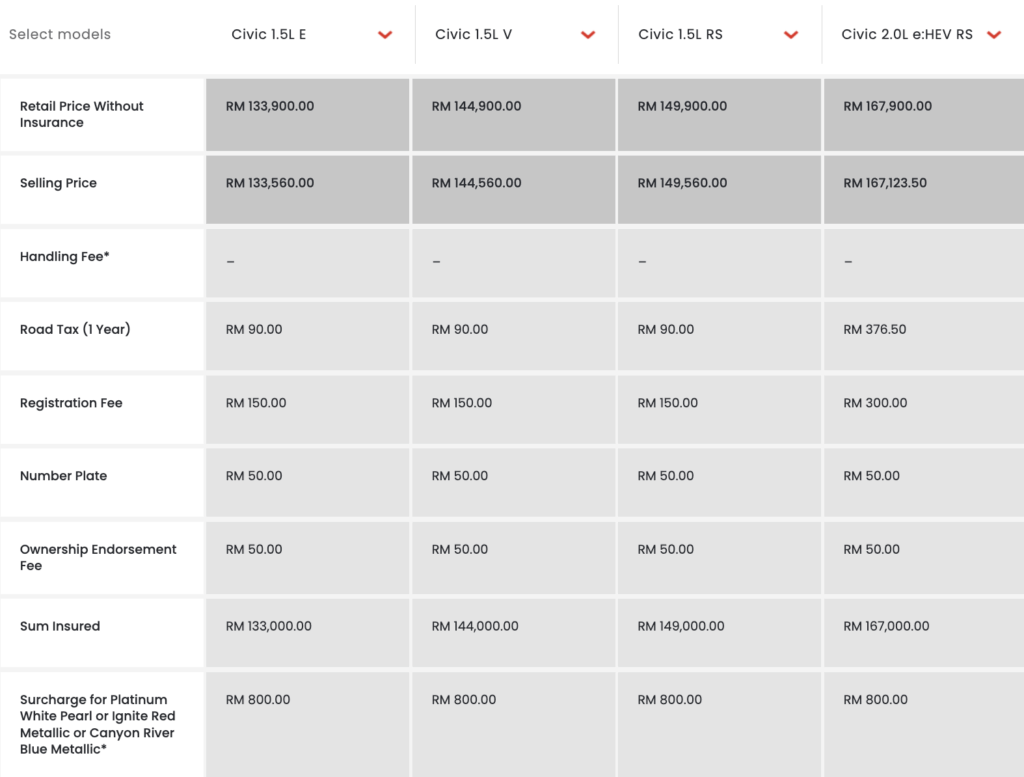The width and height of the screenshot is (1024, 777).
Task: Click the Sum Insured row label
Action: tap(60, 626)
